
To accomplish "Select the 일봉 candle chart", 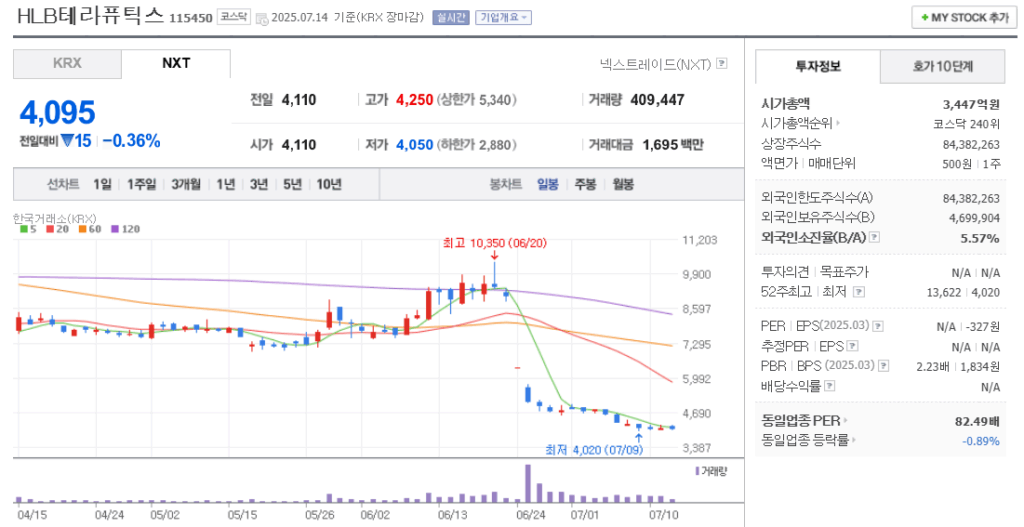I will click(x=547, y=184).
